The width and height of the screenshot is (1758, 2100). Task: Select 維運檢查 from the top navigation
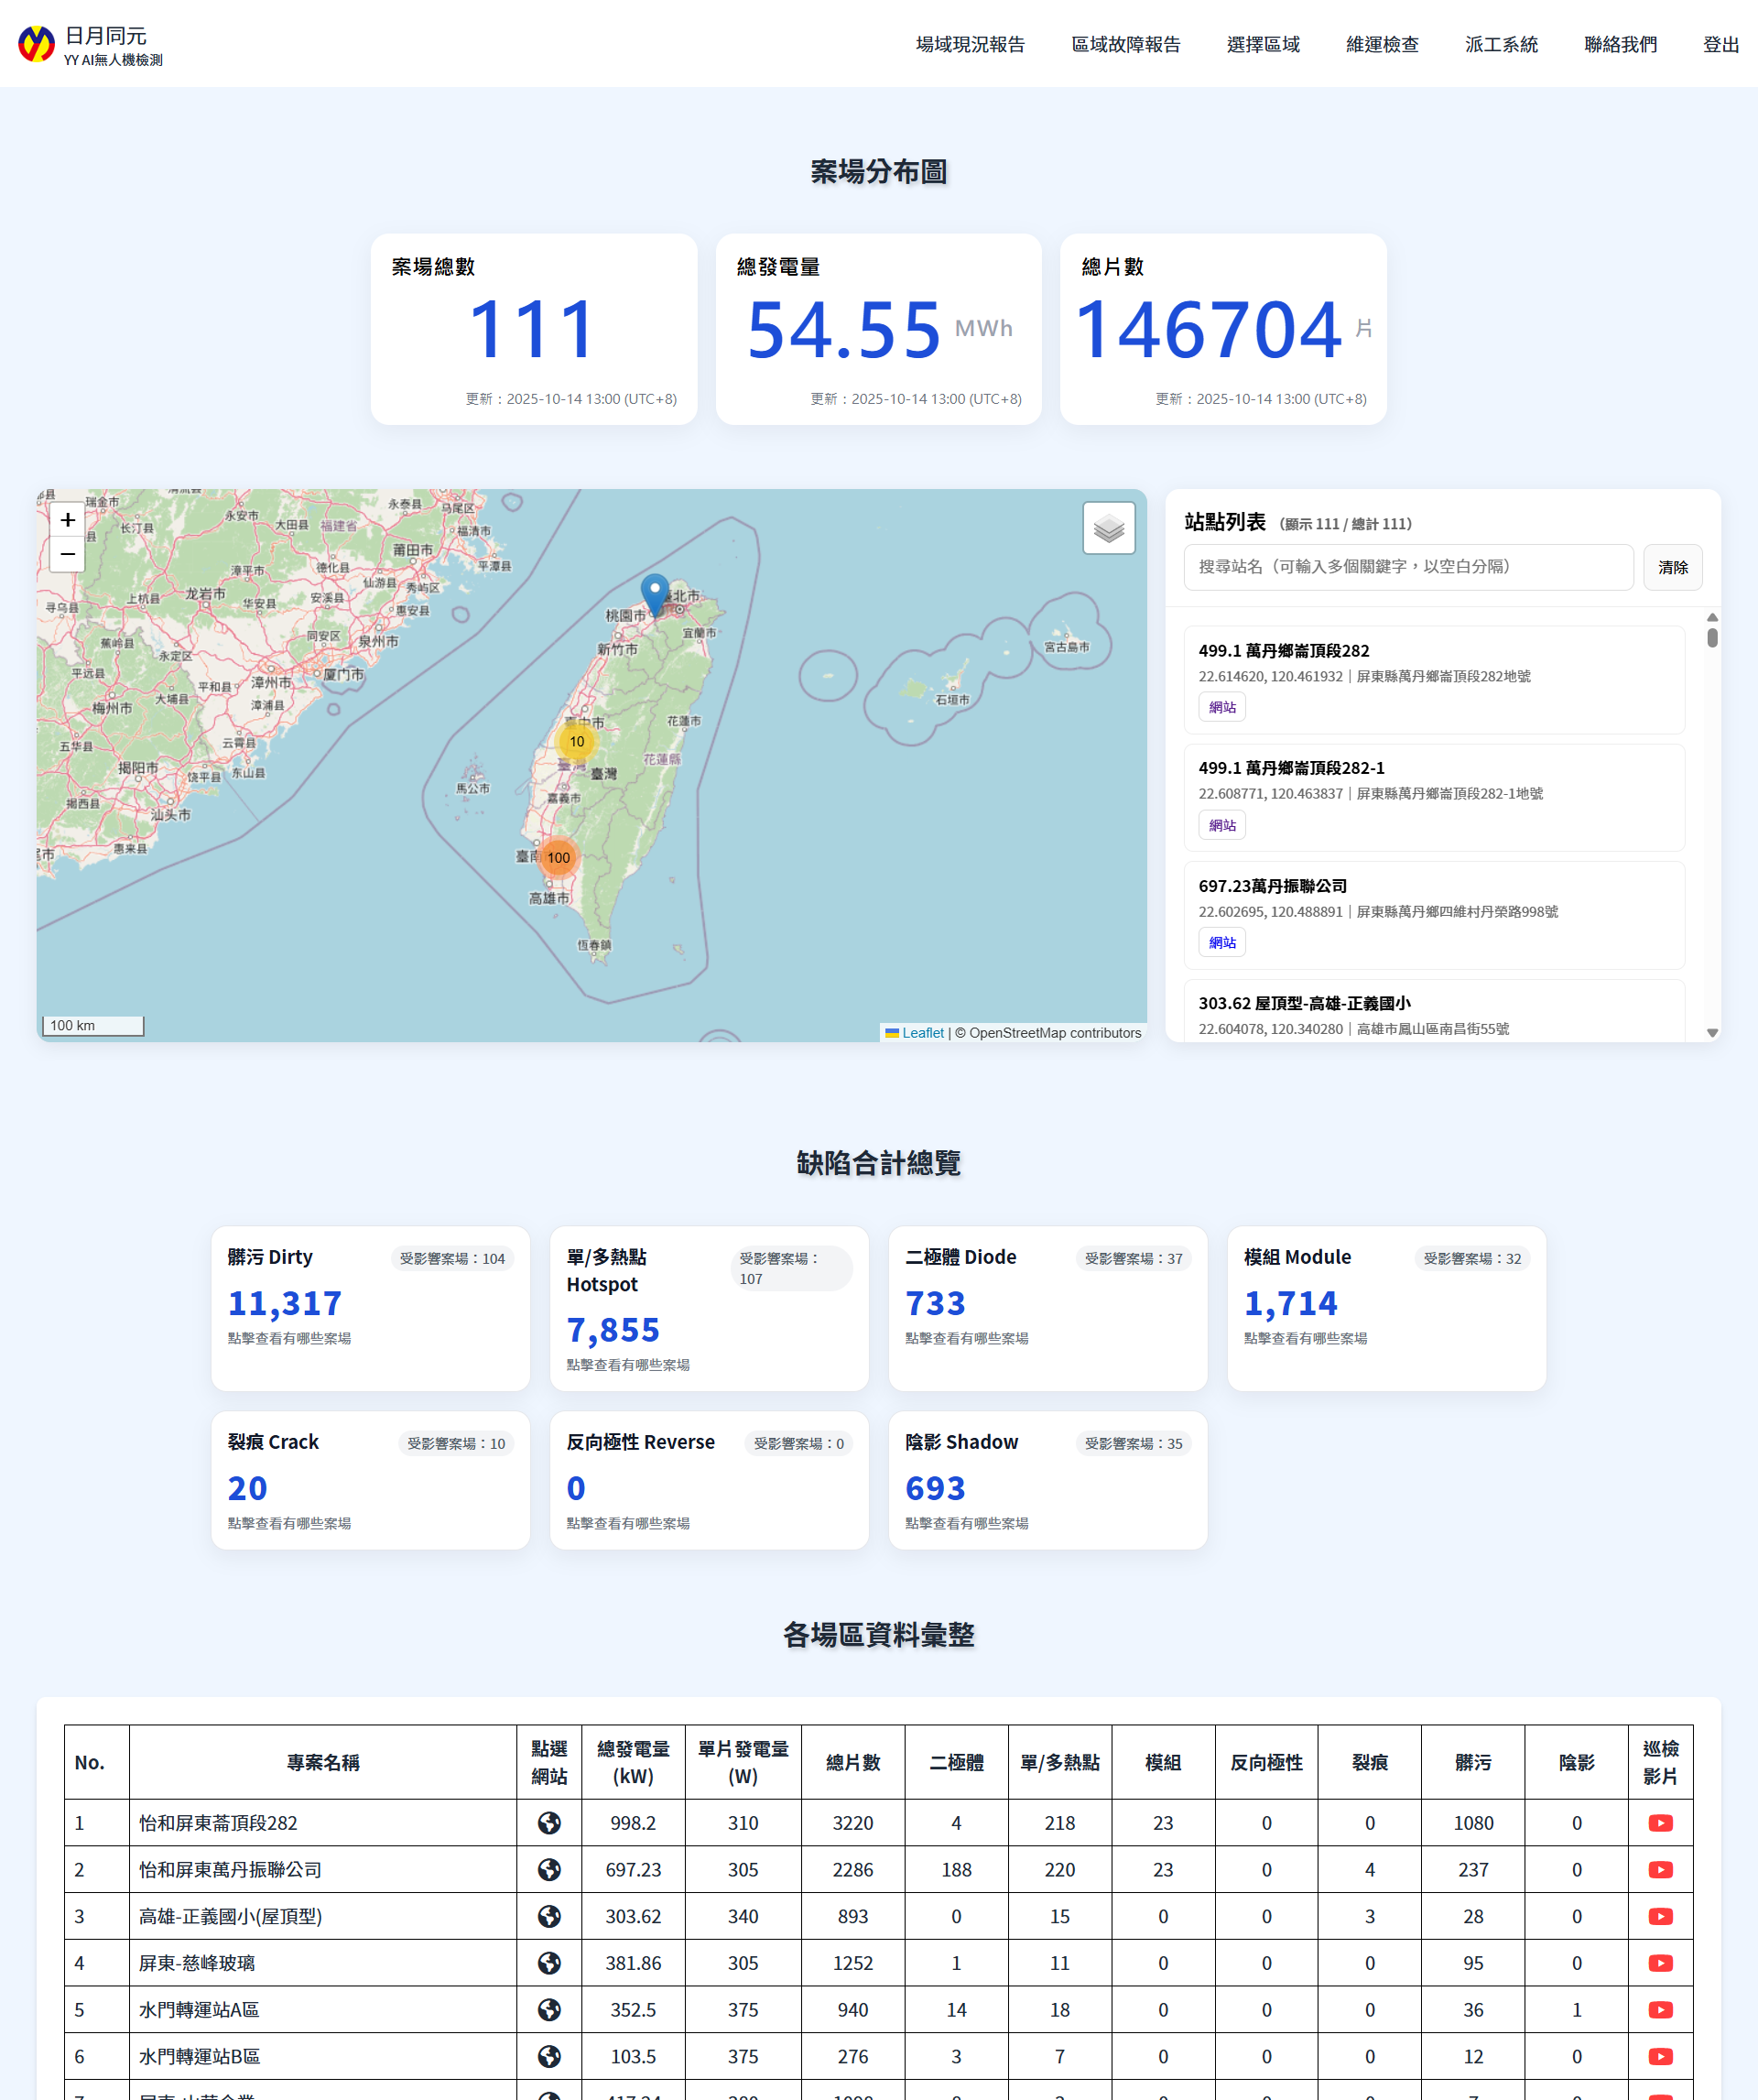point(1381,44)
